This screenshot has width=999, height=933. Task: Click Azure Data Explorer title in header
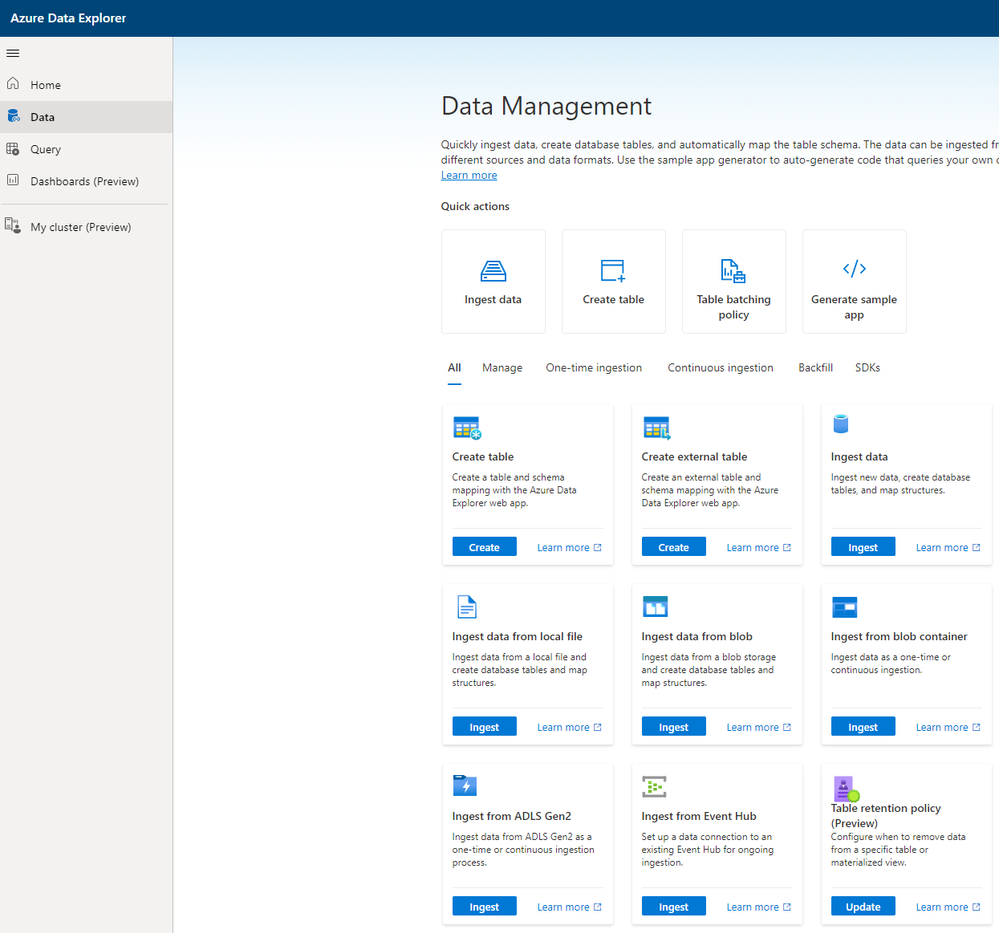point(68,18)
